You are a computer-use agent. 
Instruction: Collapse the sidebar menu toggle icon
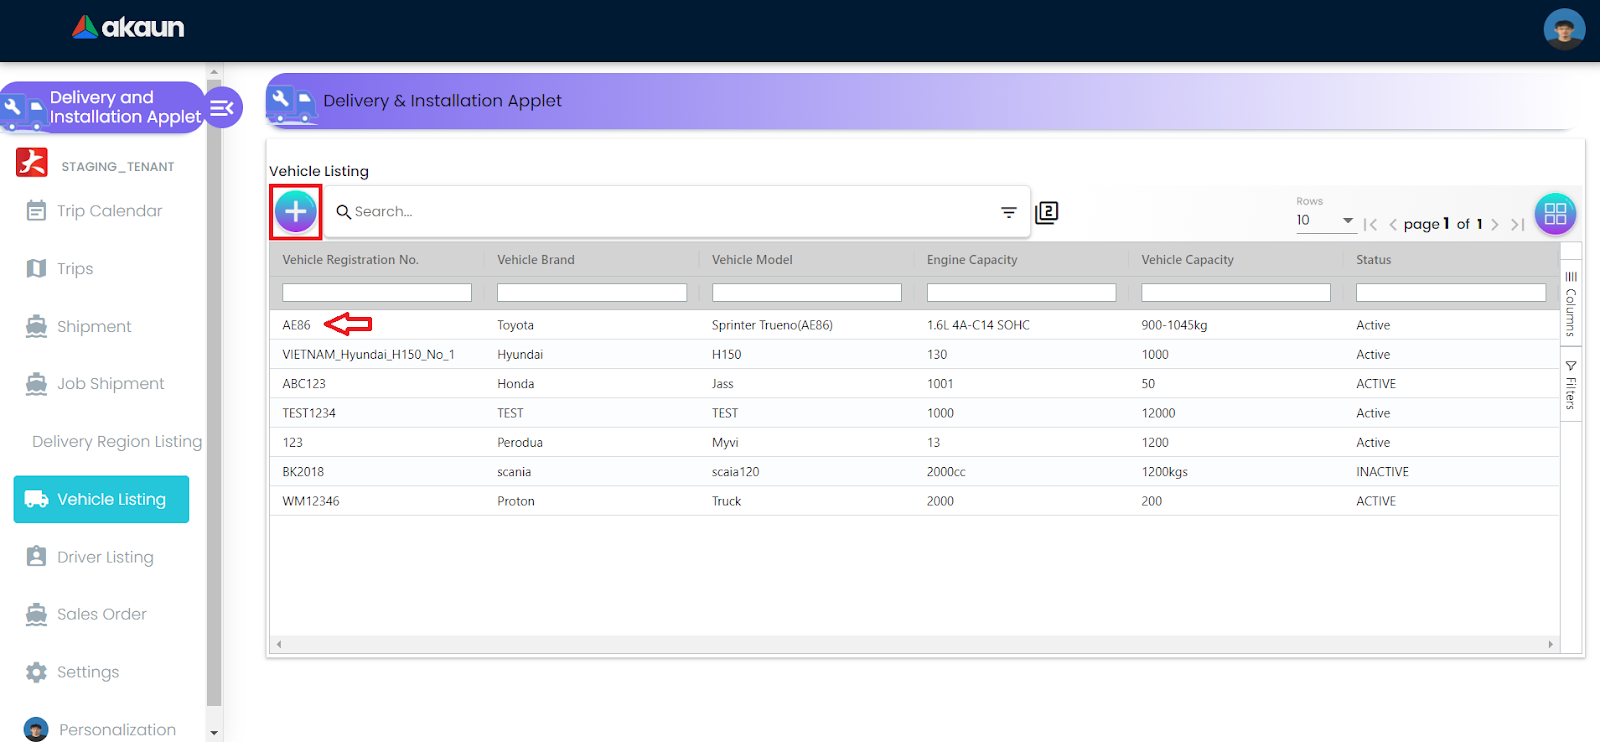(x=222, y=108)
